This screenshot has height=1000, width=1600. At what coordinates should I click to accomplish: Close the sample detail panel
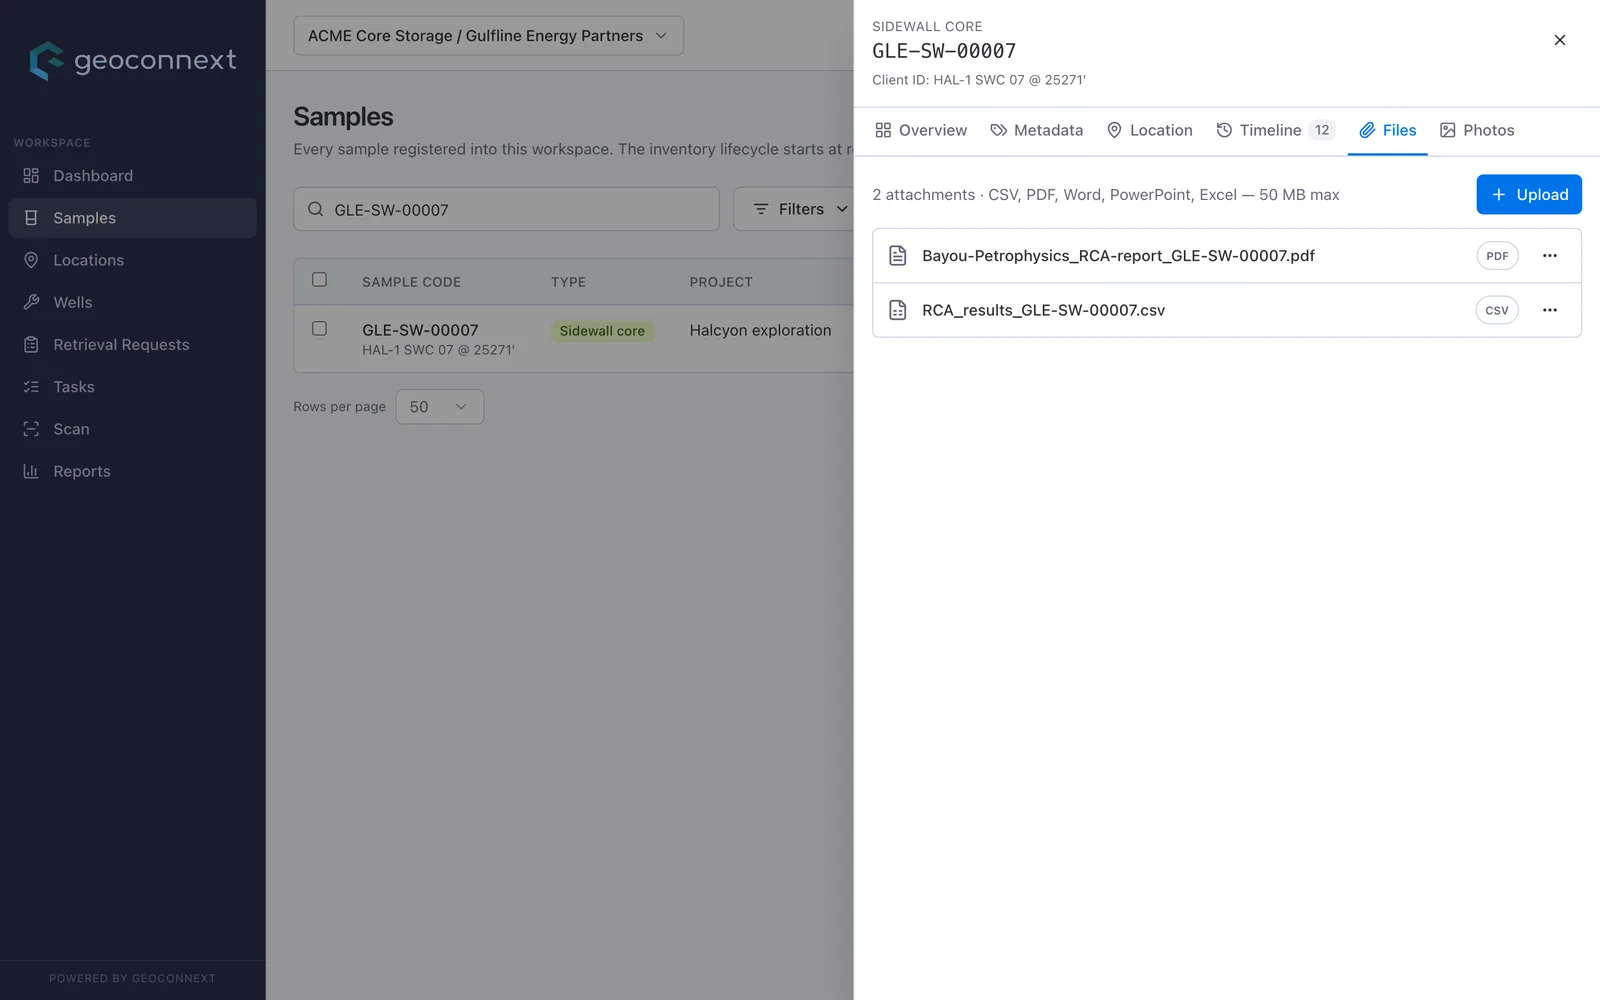[1560, 40]
